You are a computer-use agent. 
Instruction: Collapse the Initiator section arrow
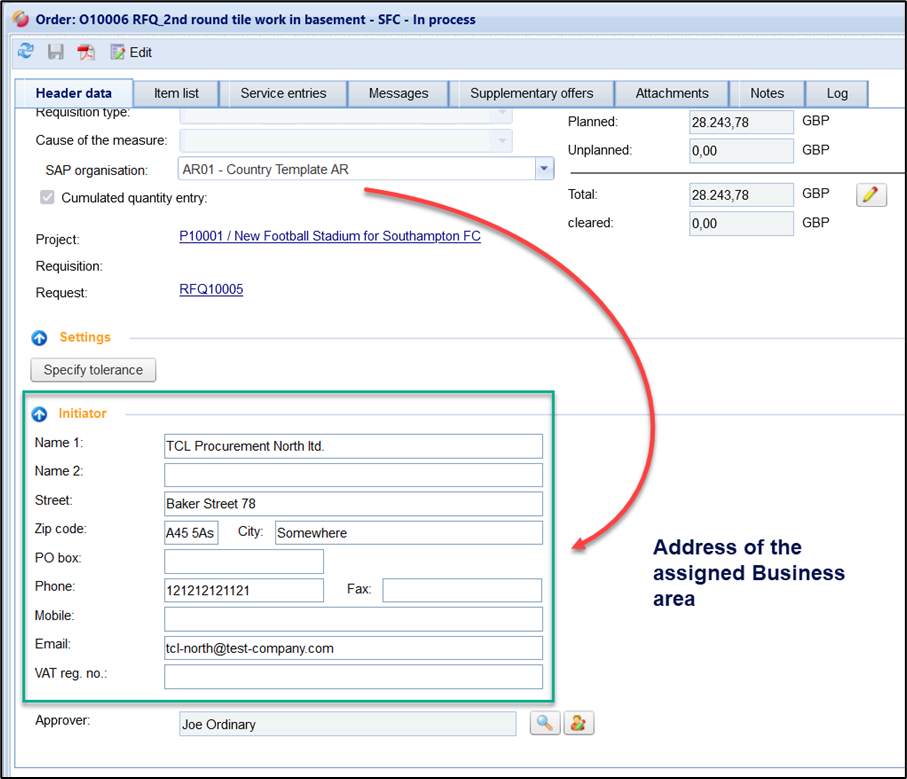(40, 414)
